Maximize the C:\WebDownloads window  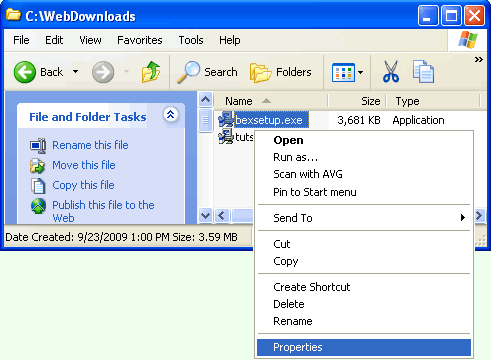click(451, 16)
